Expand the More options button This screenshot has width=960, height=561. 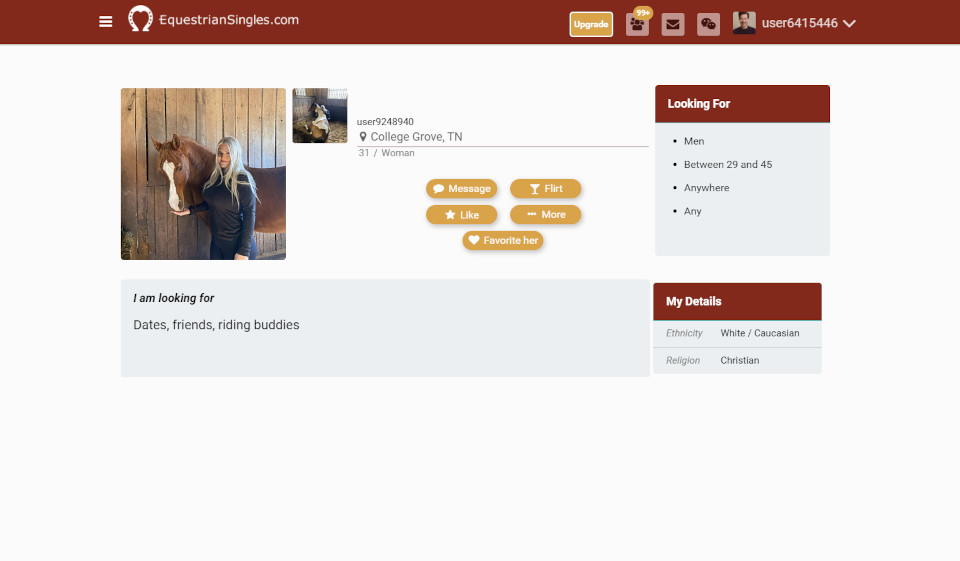point(545,215)
